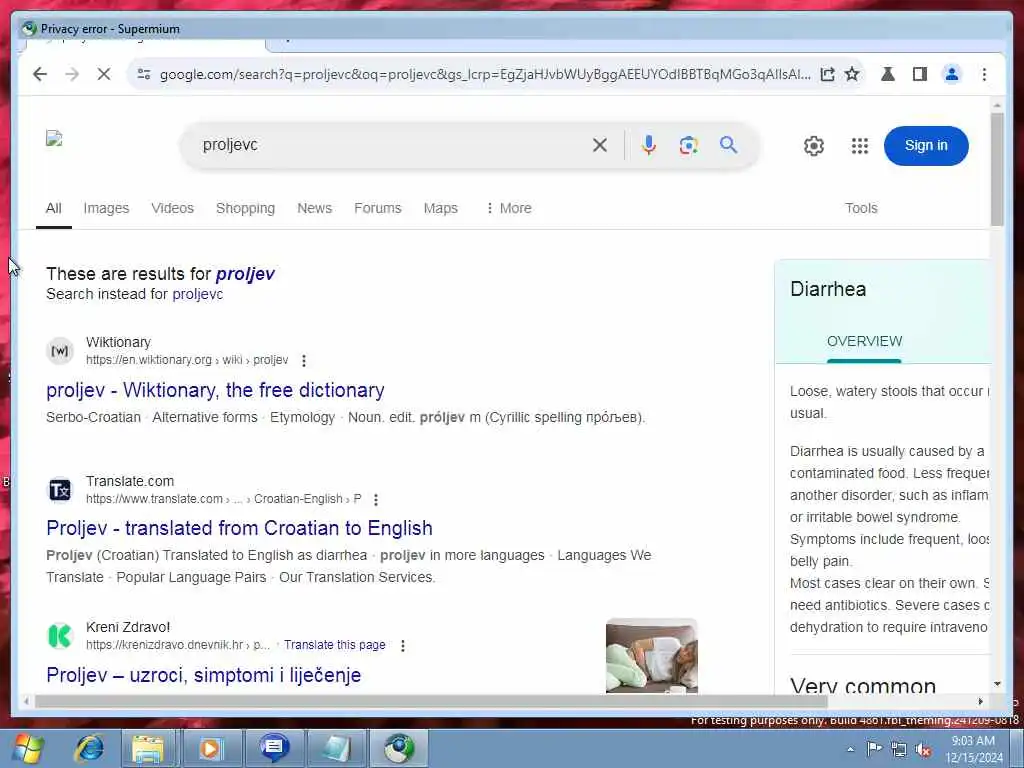Click the Diarrhea panel heading
The image size is (1024, 768).
coord(828,289)
